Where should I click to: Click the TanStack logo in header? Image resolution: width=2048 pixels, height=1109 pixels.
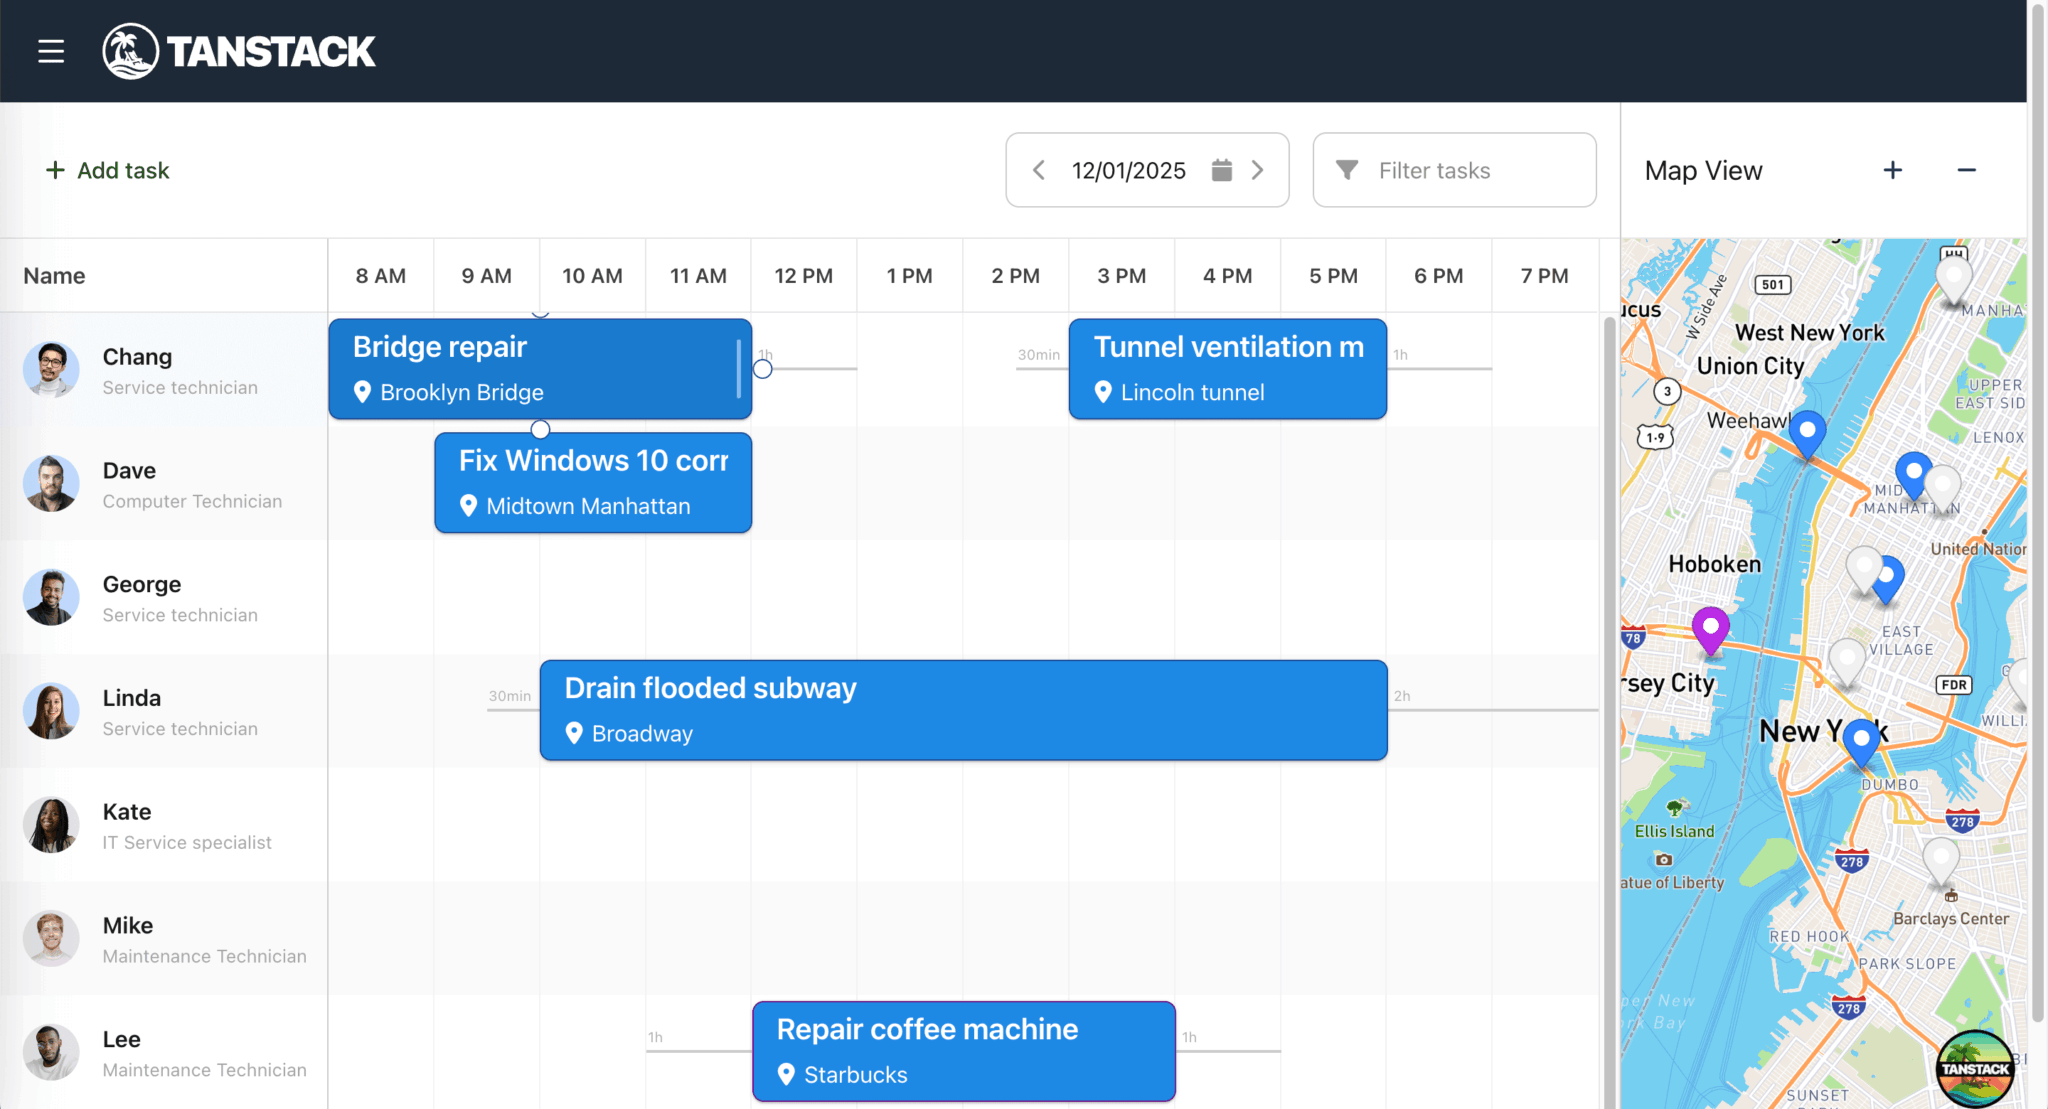[x=239, y=51]
